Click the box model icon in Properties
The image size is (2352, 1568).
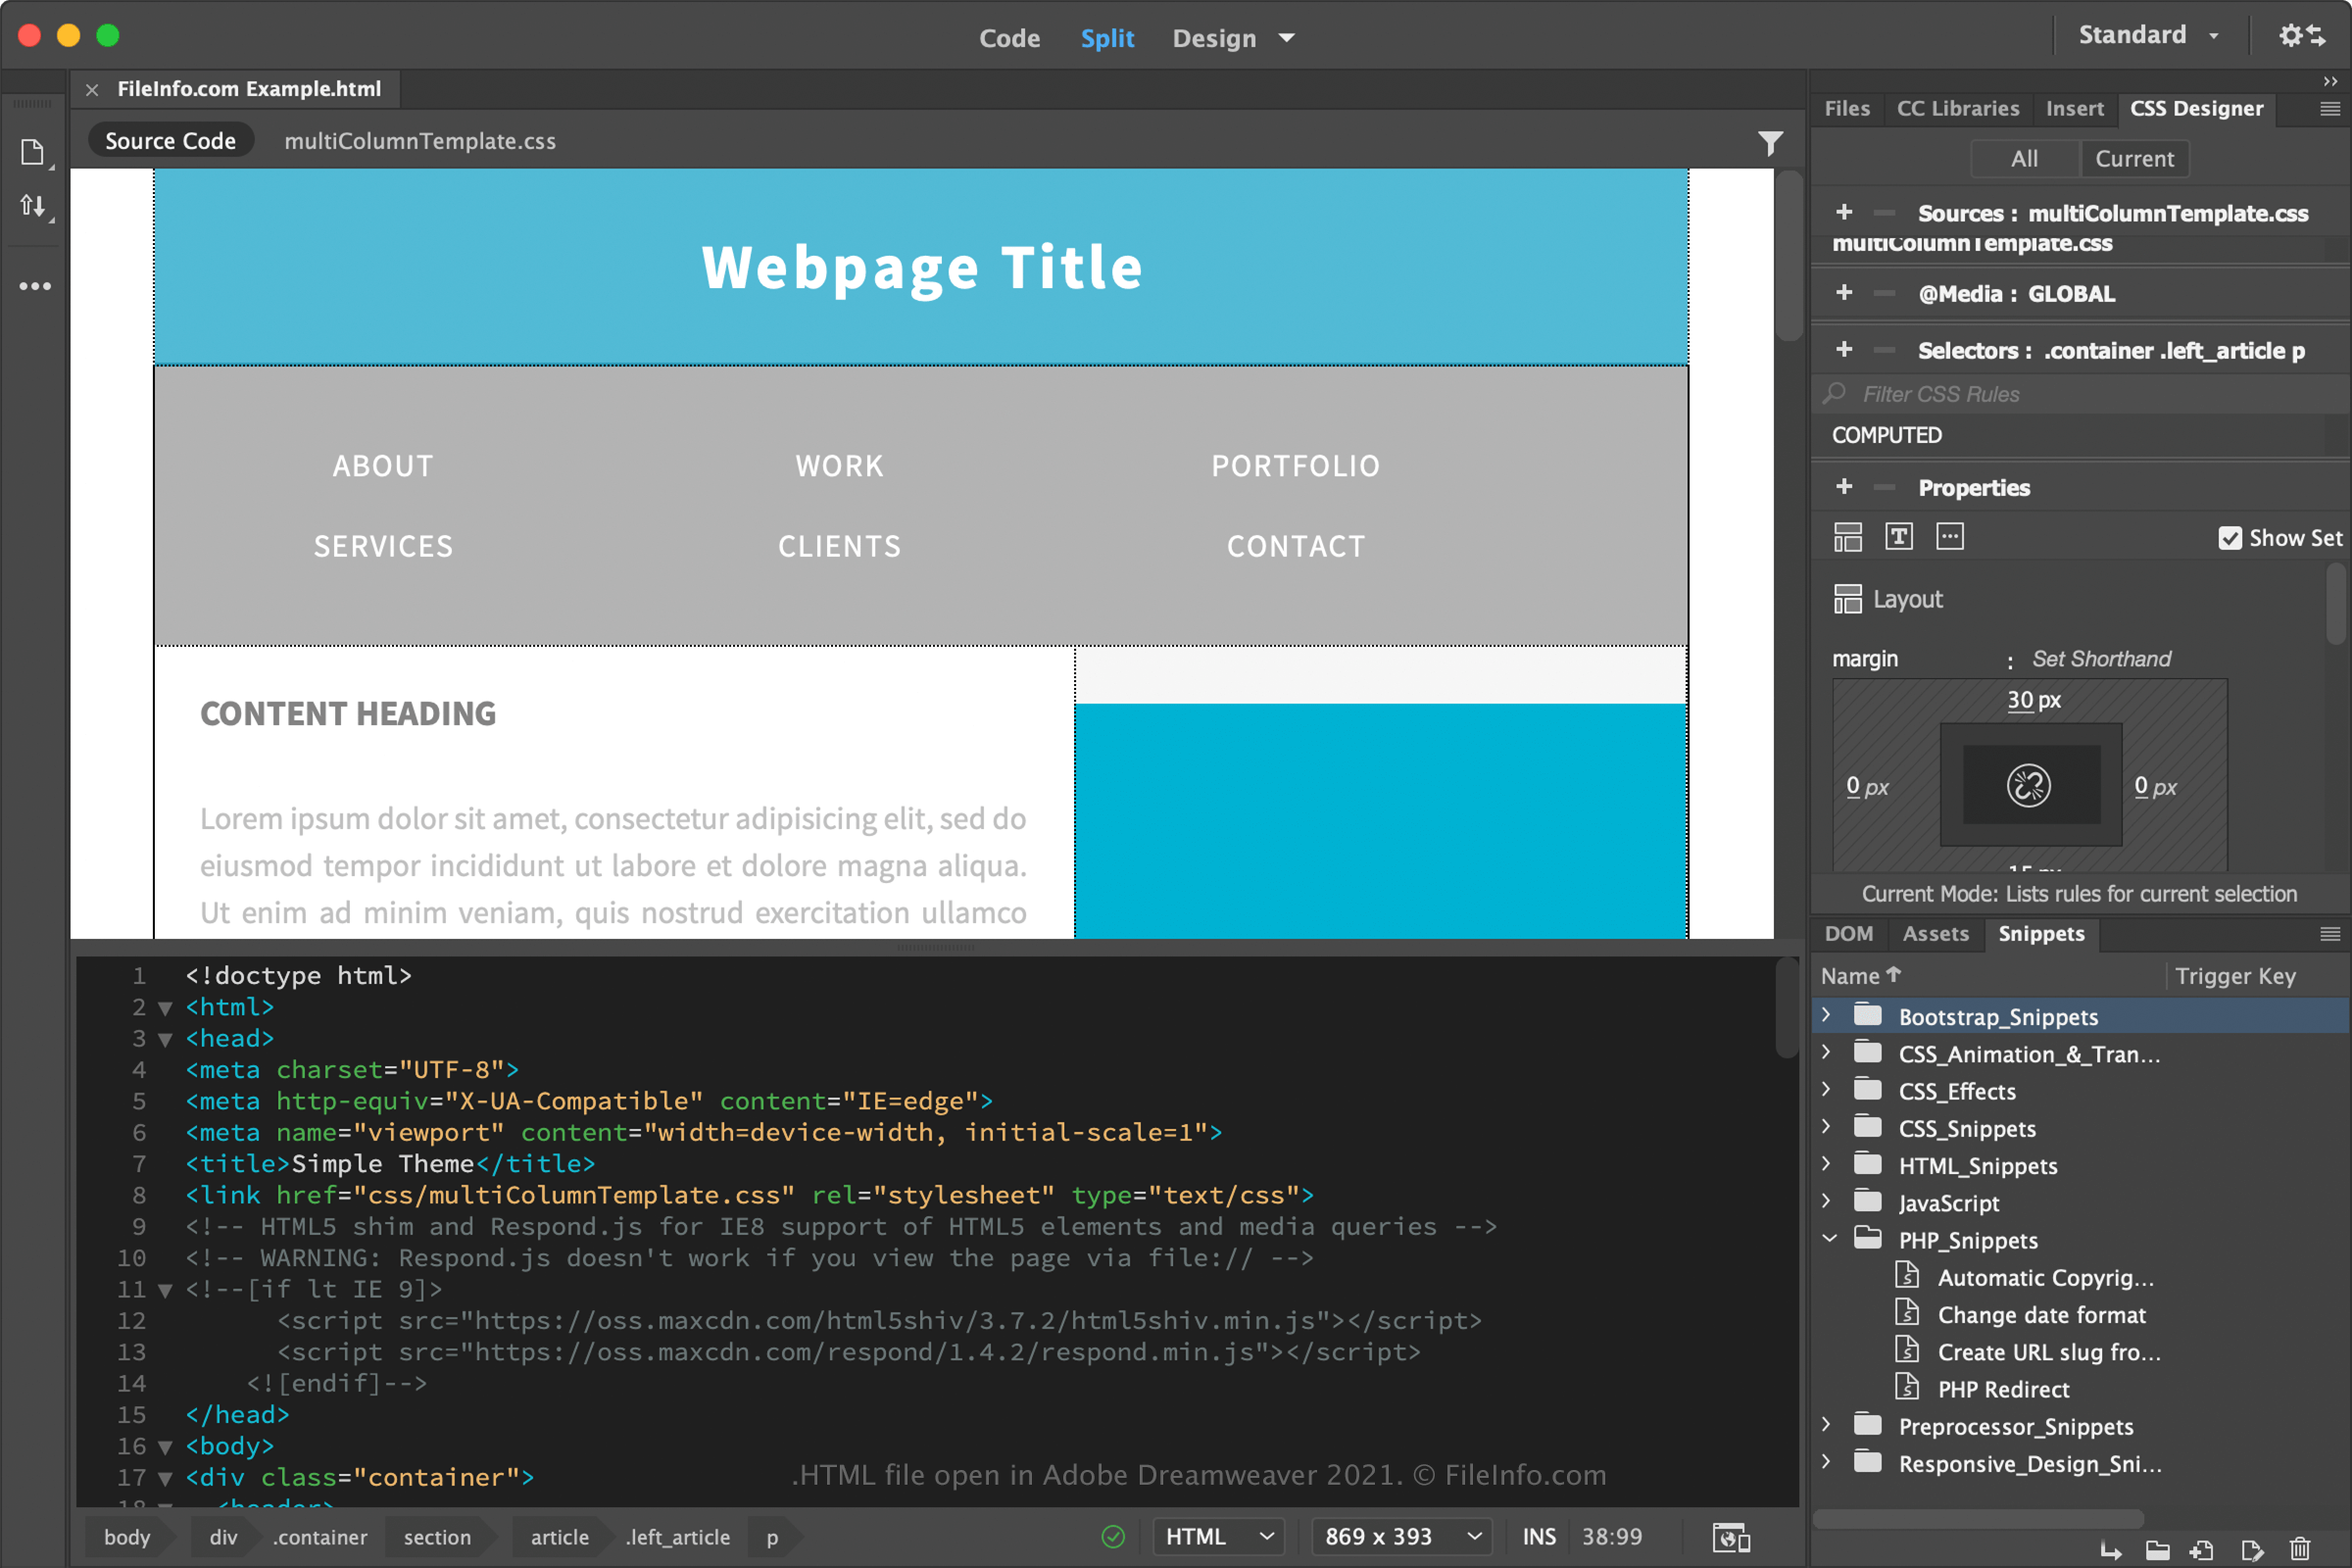coord(1850,539)
